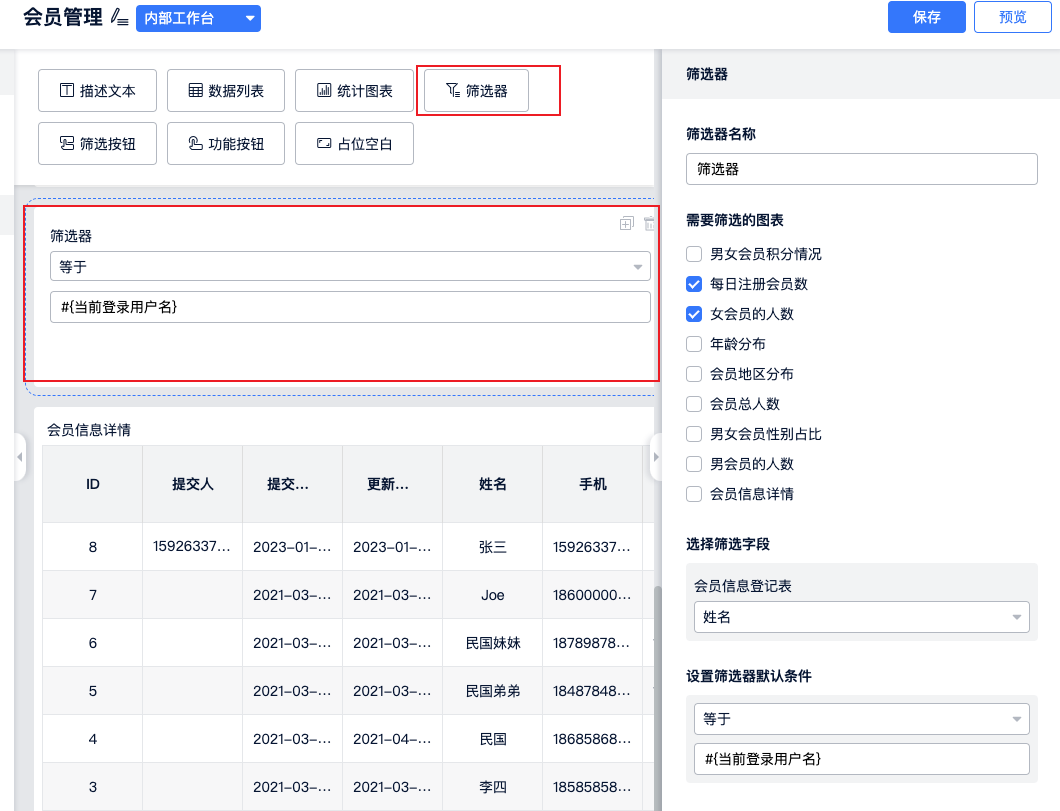
Task: Duplicate the filter widget via copy icon
Action: point(627,224)
